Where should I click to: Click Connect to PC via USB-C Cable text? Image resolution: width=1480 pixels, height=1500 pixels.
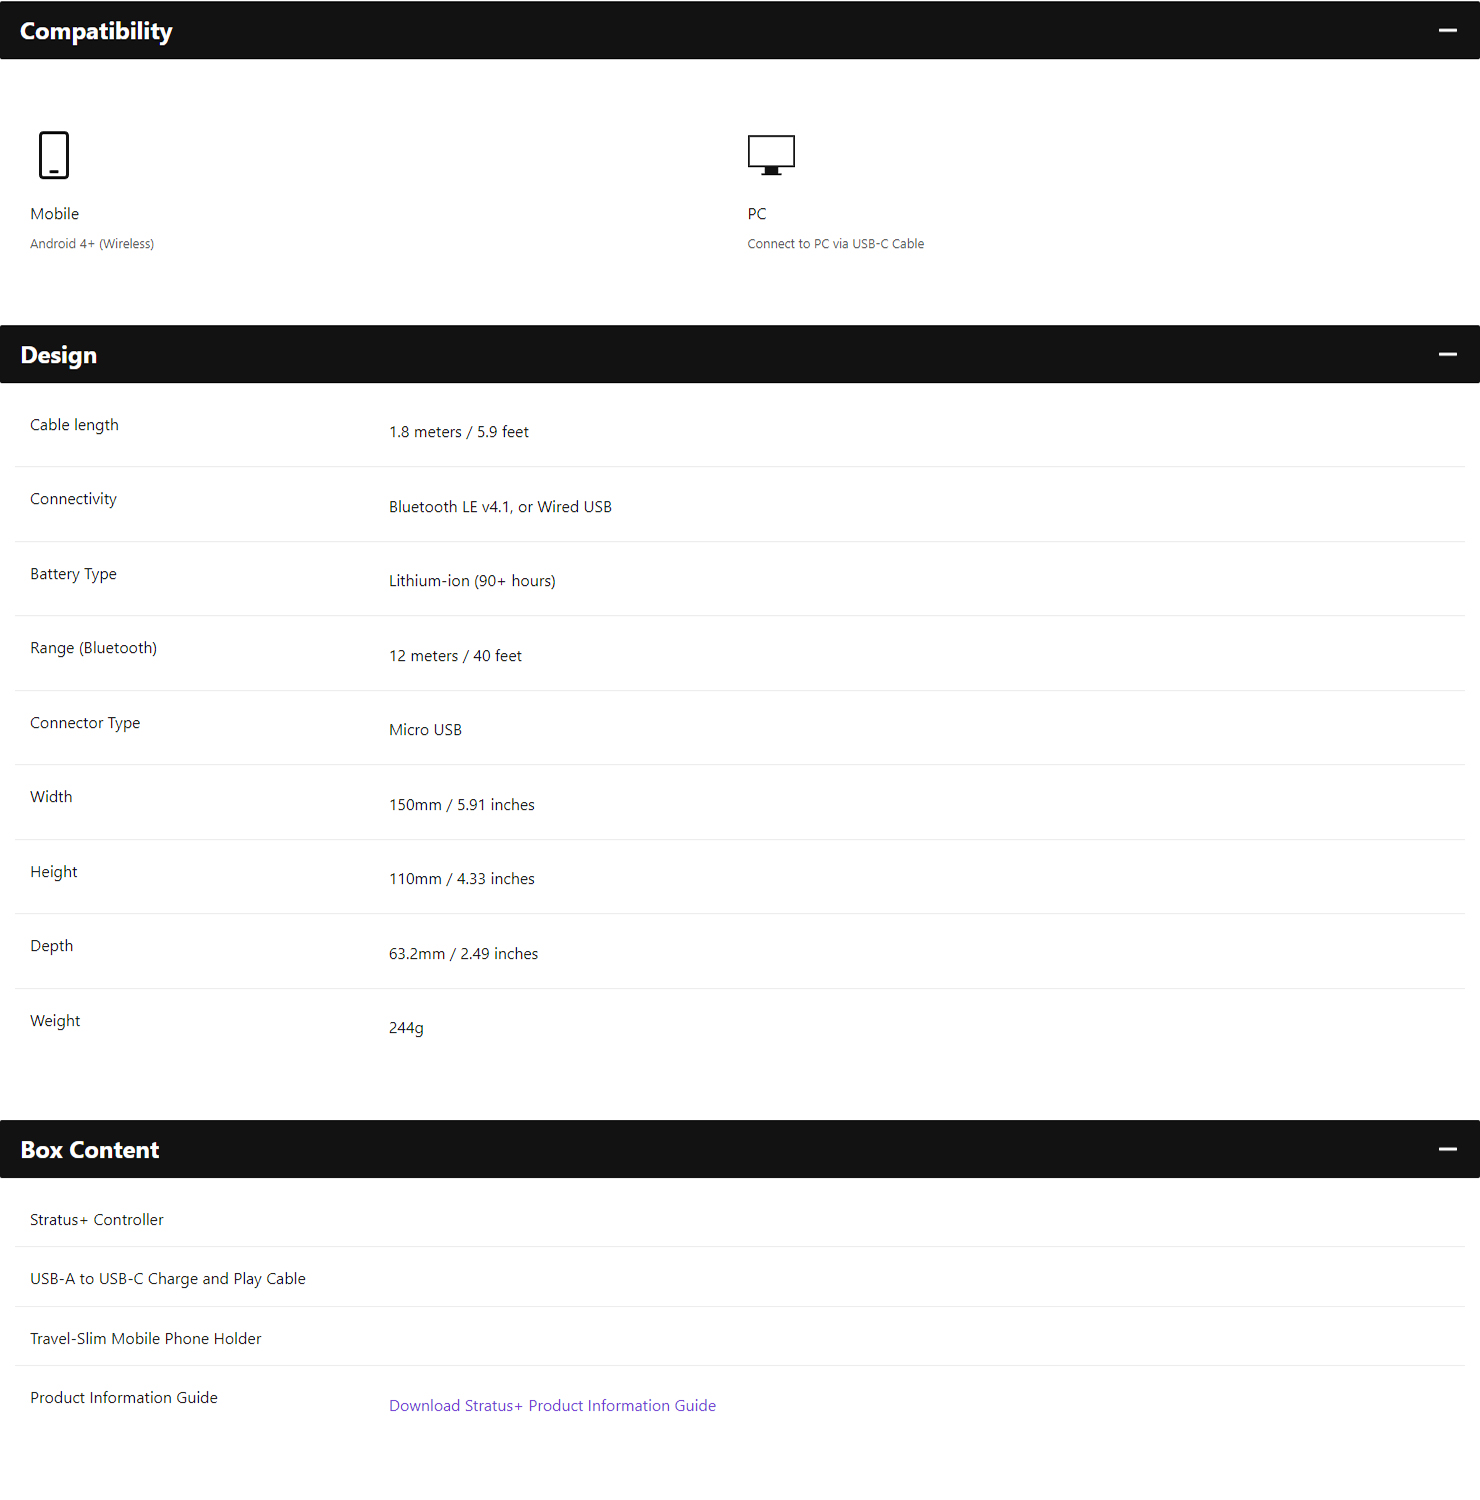(x=835, y=244)
